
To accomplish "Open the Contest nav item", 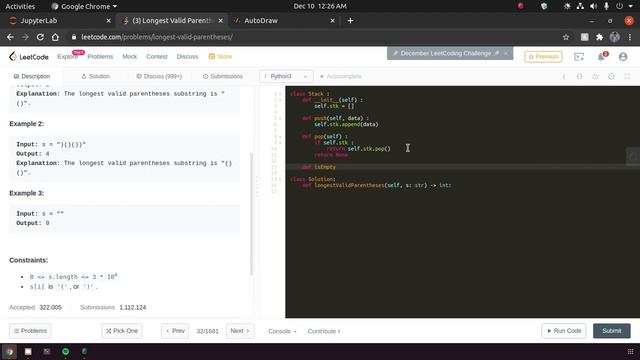I will pos(157,57).
